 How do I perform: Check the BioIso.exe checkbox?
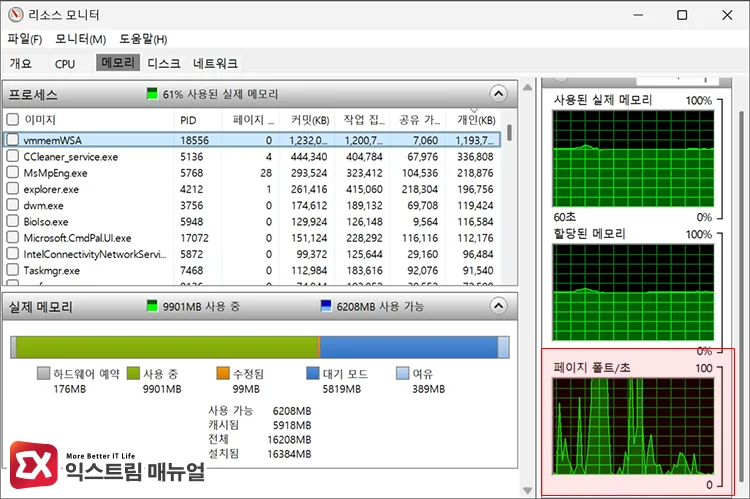[12, 221]
